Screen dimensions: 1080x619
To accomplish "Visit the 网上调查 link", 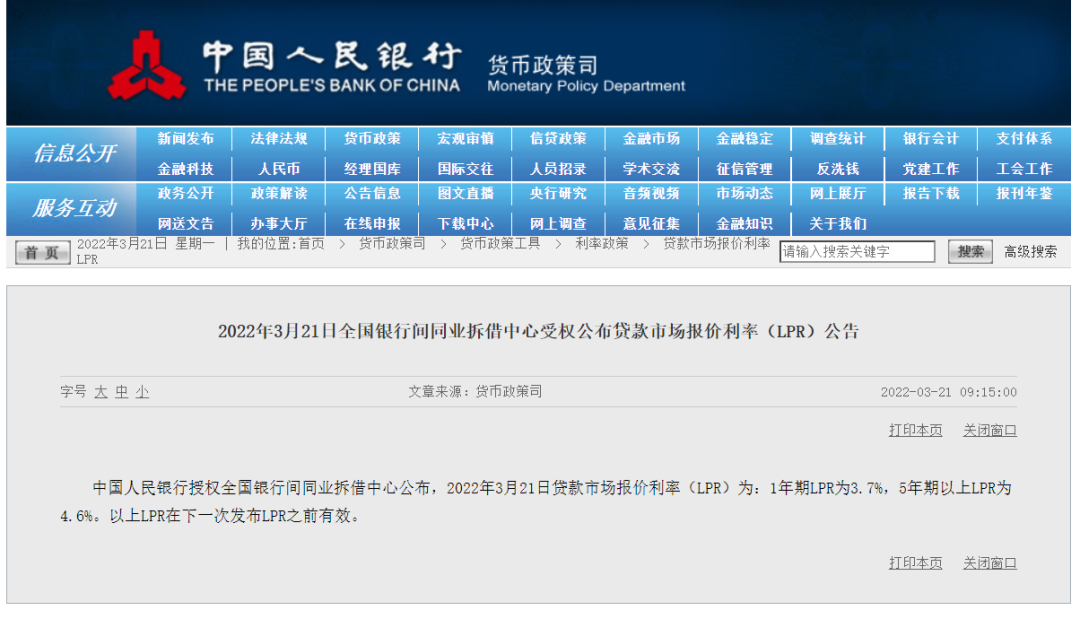I will (558, 224).
